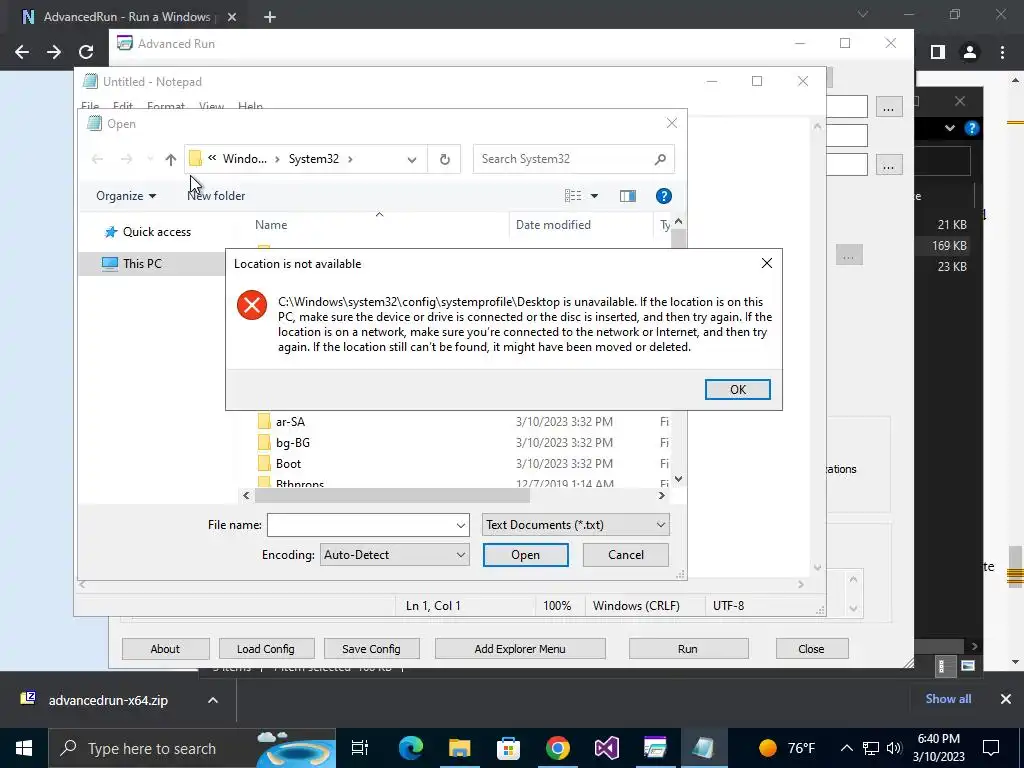Open the Encoding Auto-Detect dropdown
The height and width of the screenshot is (768, 1024).
(394, 555)
